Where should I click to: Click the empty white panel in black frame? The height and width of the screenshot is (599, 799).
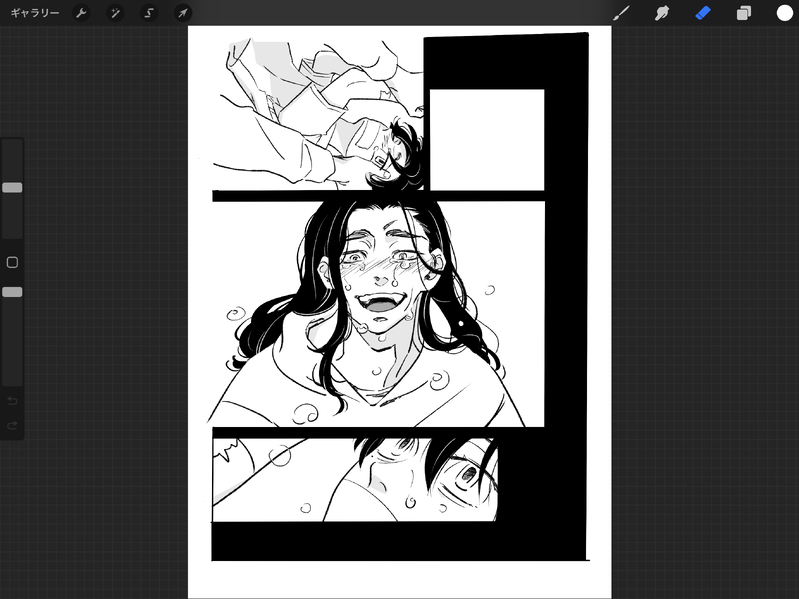click(x=487, y=140)
